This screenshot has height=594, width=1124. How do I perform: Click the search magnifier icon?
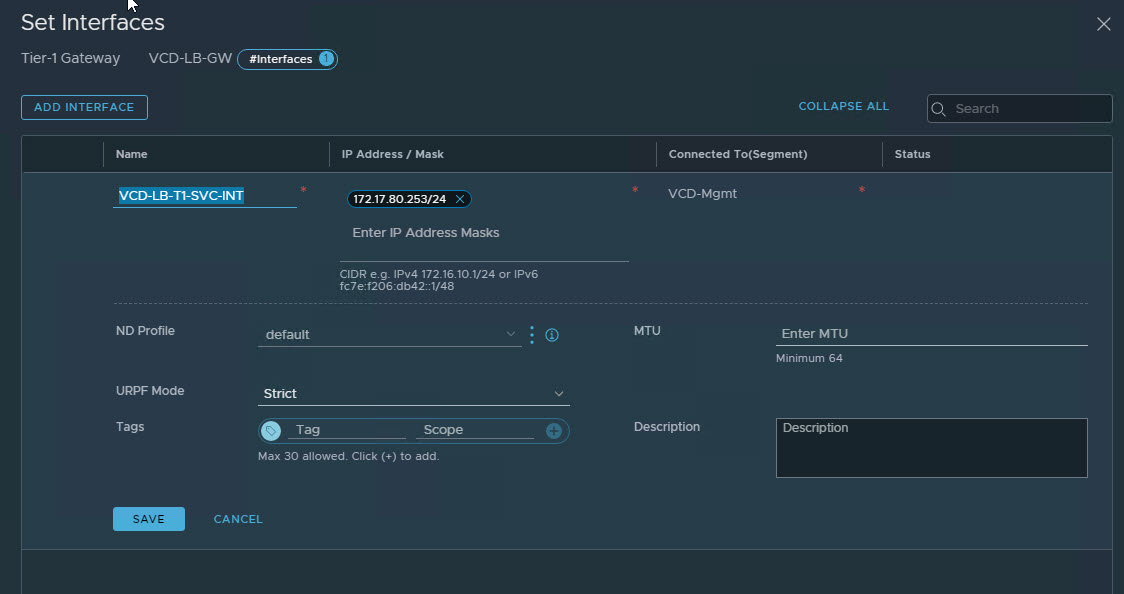click(940, 109)
